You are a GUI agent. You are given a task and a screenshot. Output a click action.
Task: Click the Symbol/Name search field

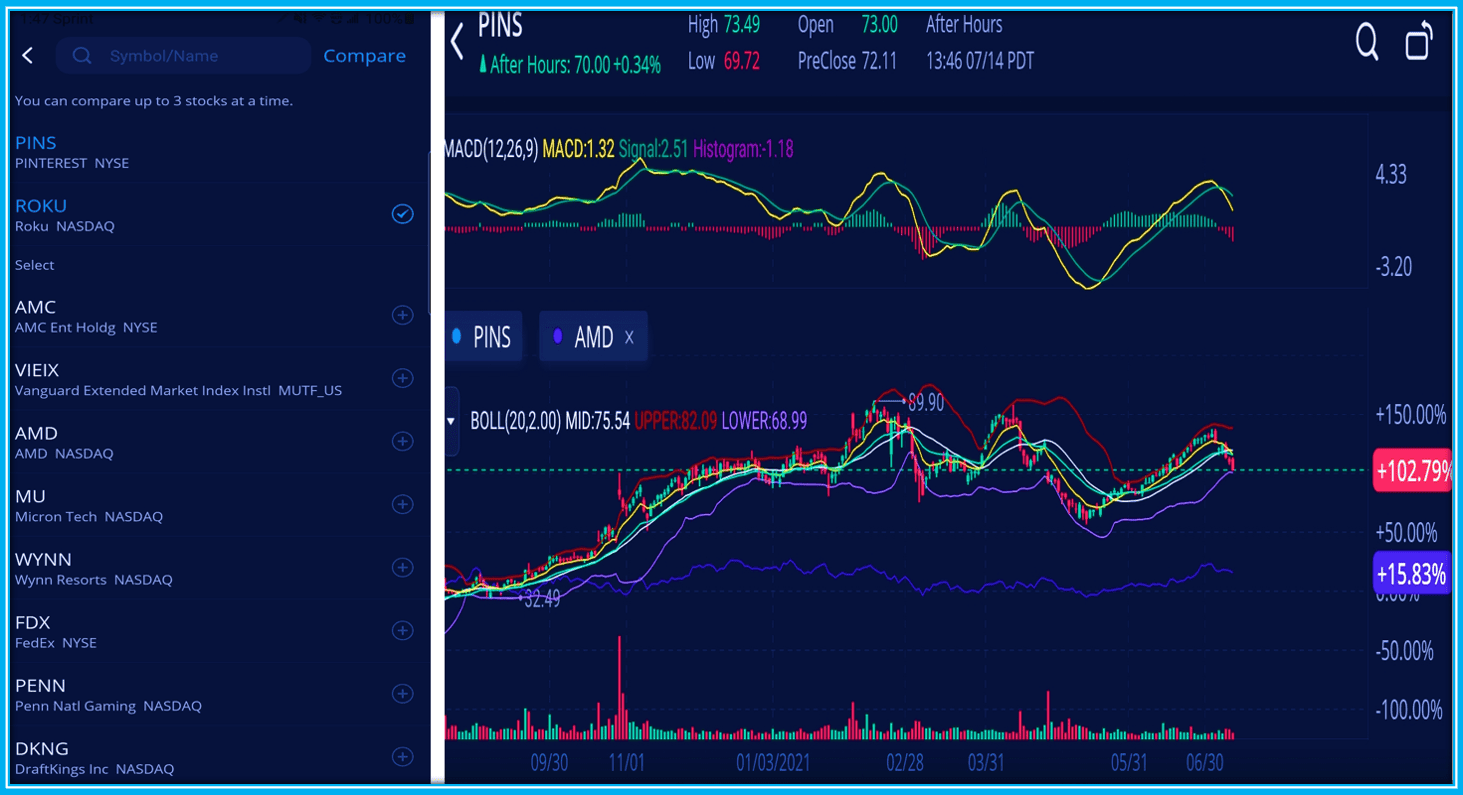183,56
